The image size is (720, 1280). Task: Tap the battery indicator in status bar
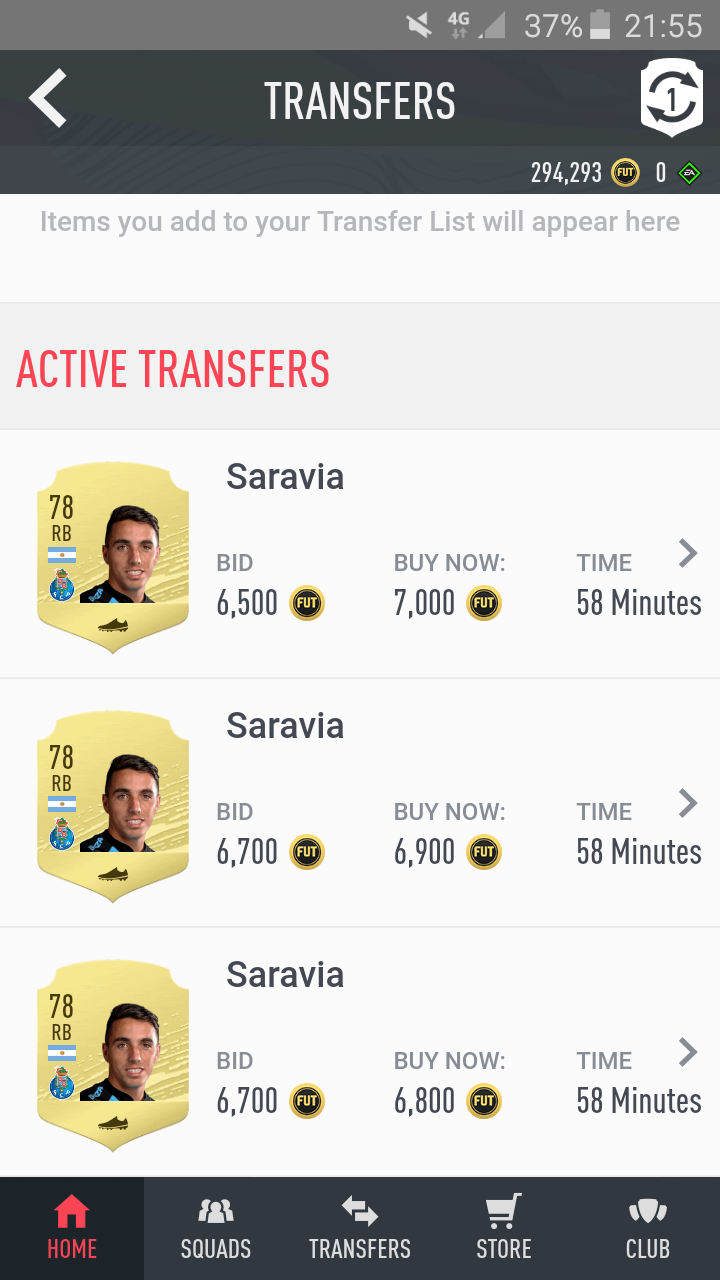tap(600, 25)
